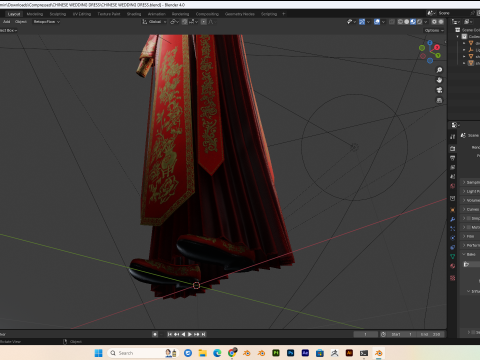Jump to the timeline start frame
Image resolution: width=480 pixels, height=360 pixels.
(169, 334)
